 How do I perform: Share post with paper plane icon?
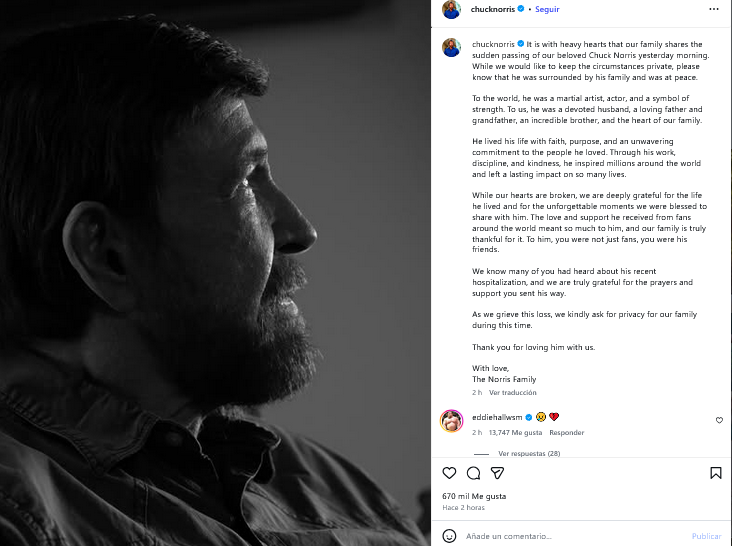coord(497,473)
